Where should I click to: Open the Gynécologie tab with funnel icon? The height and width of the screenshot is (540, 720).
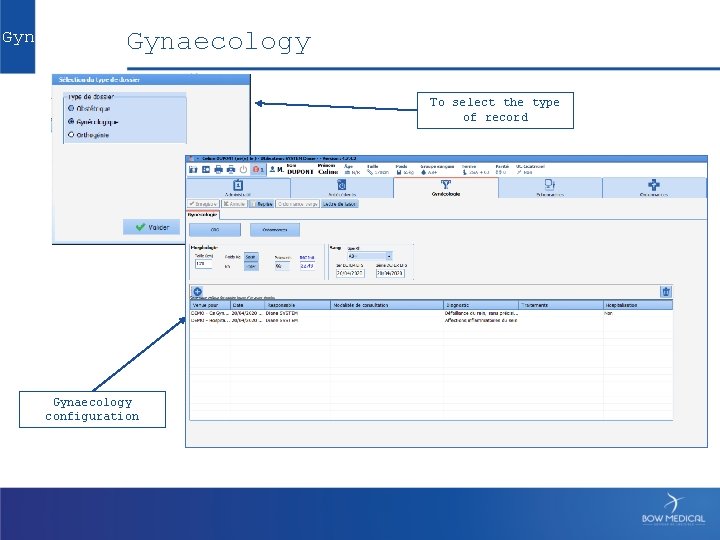tap(446, 188)
